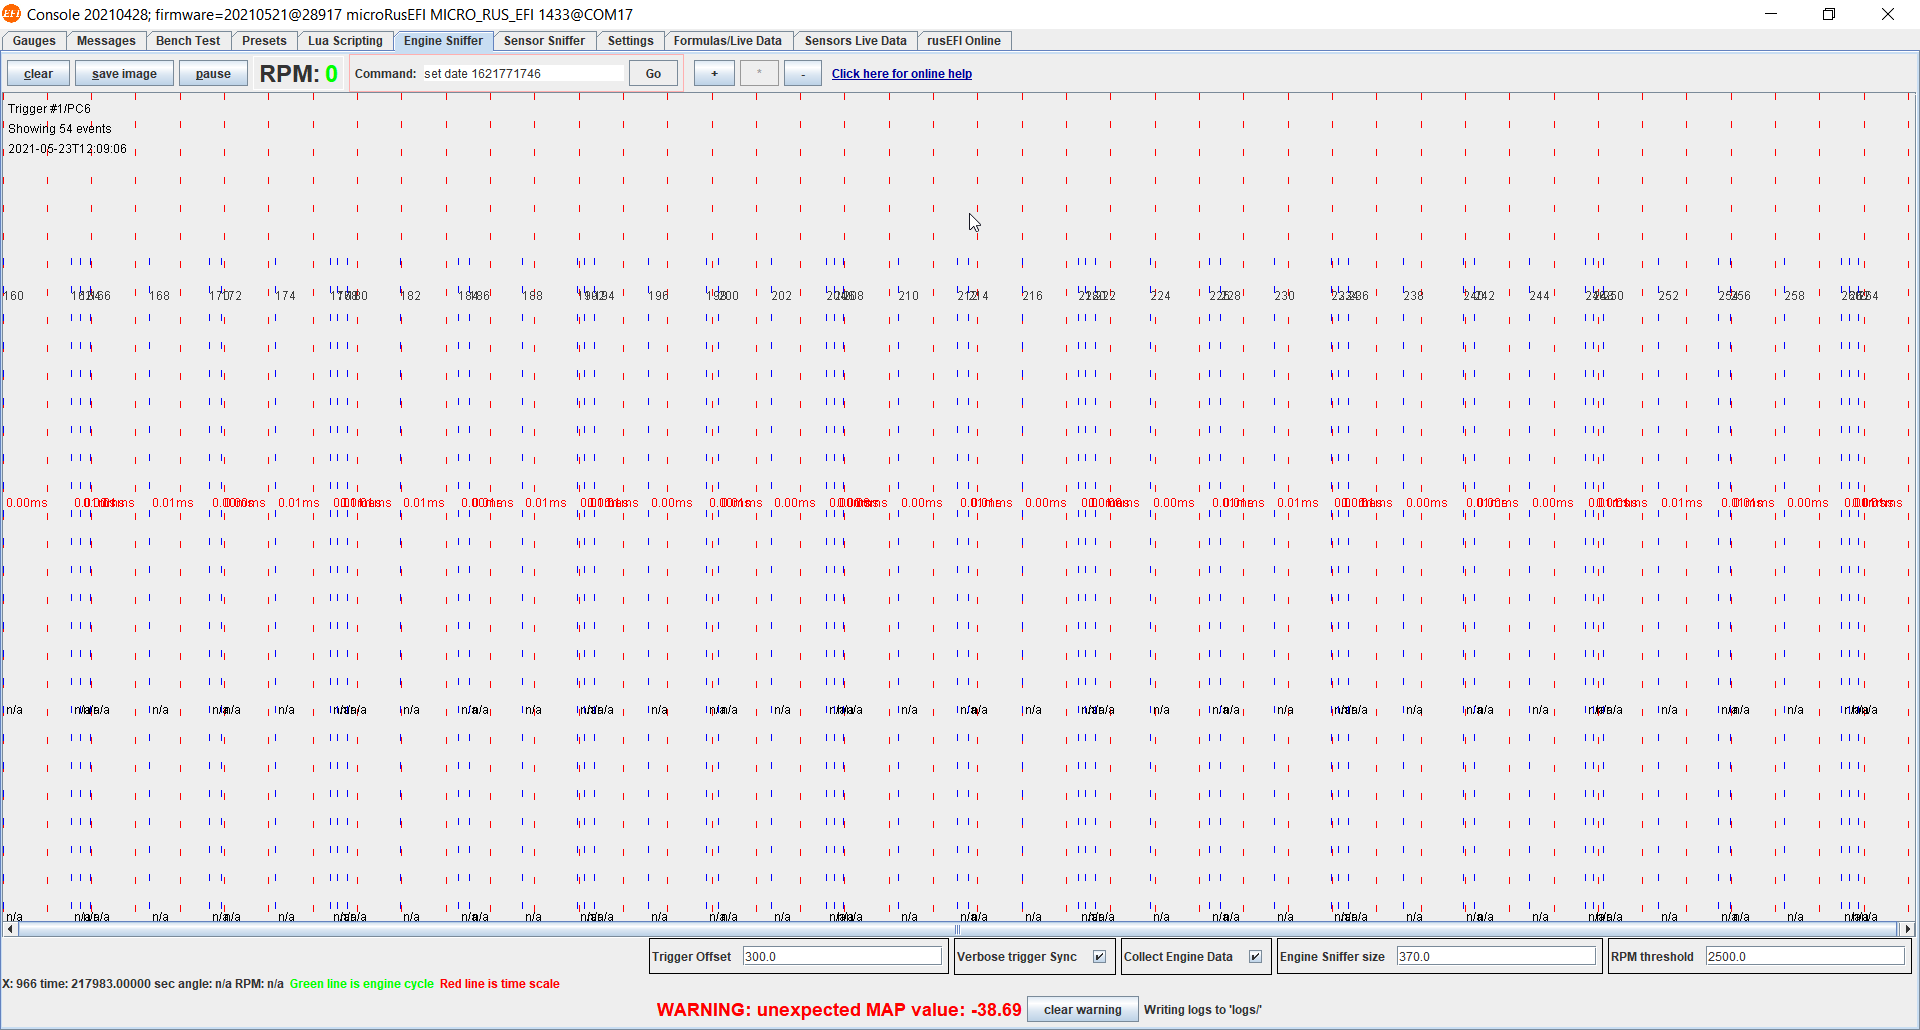Zoom in with the plus button

[714, 74]
